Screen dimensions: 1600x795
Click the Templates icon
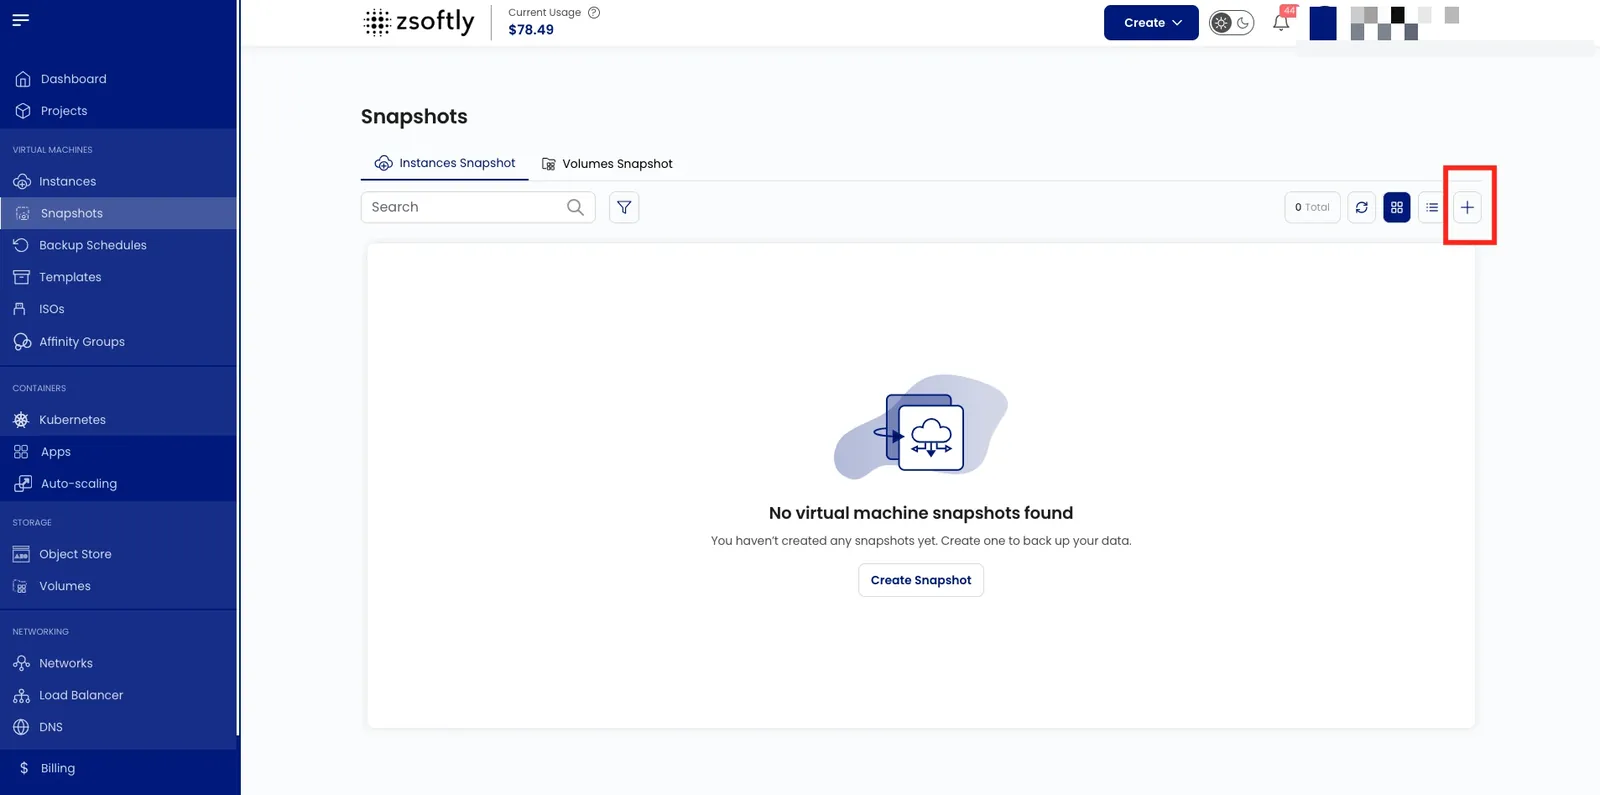[x=21, y=277]
